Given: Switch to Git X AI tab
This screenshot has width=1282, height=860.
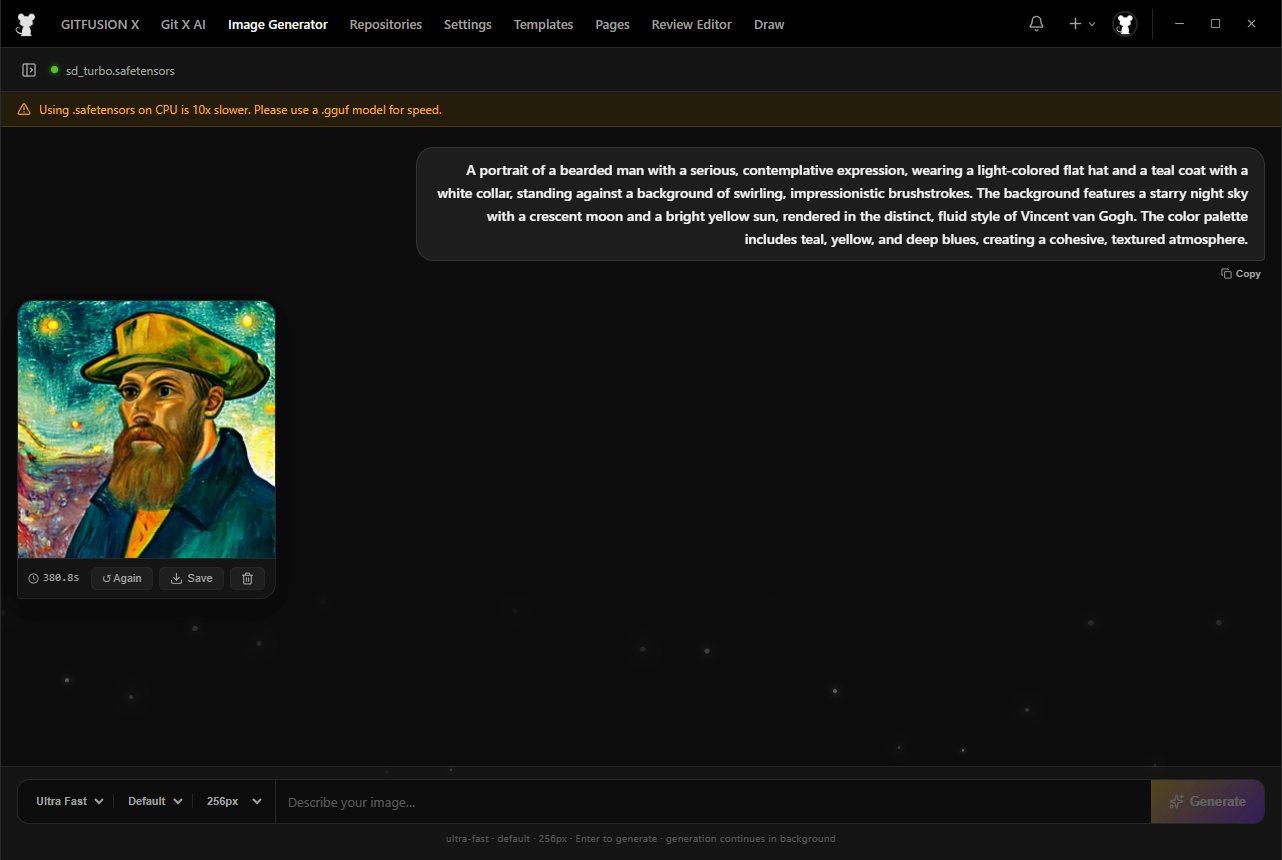Looking at the screenshot, I should (183, 24).
